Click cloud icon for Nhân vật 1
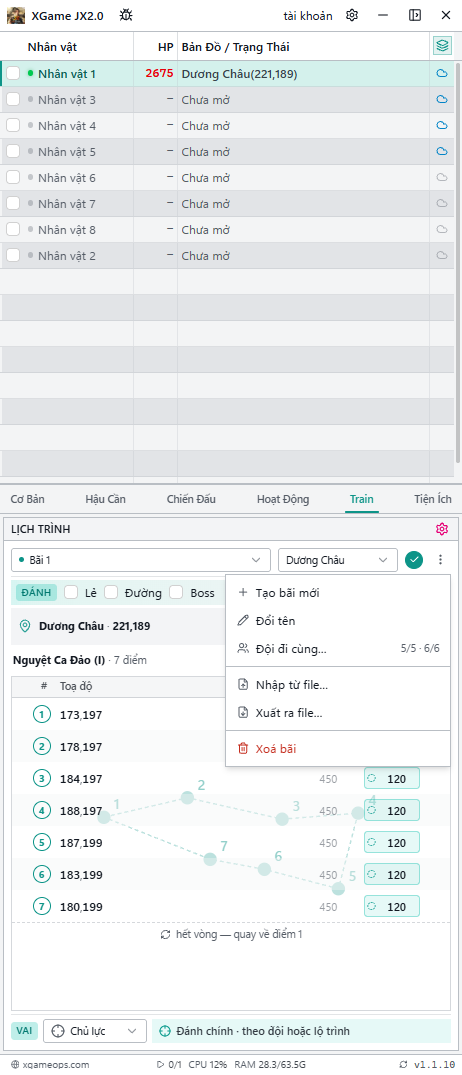Screen dimensions: 462x1075 click(x=442, y=73)
